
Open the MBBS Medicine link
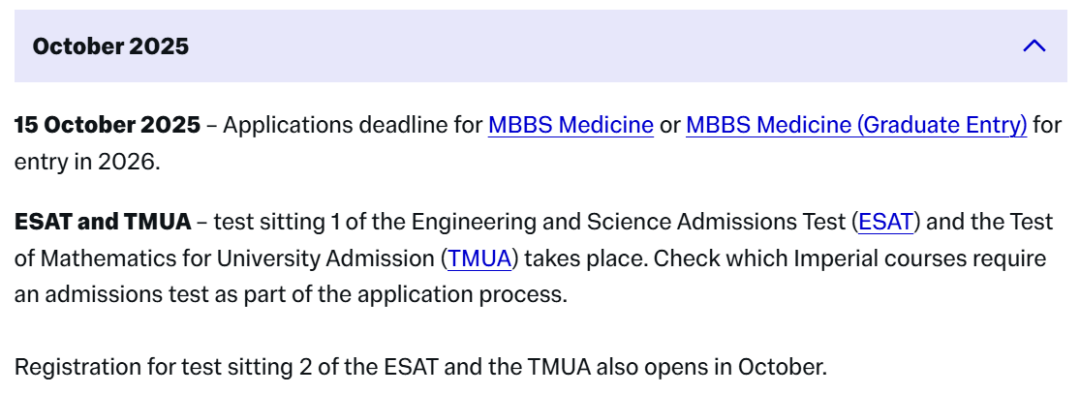coord(571,125)
